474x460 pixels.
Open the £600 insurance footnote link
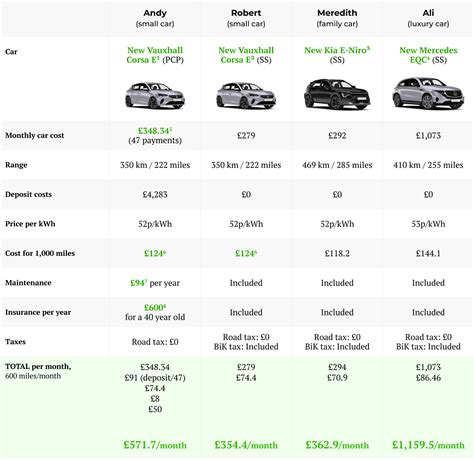155,307
